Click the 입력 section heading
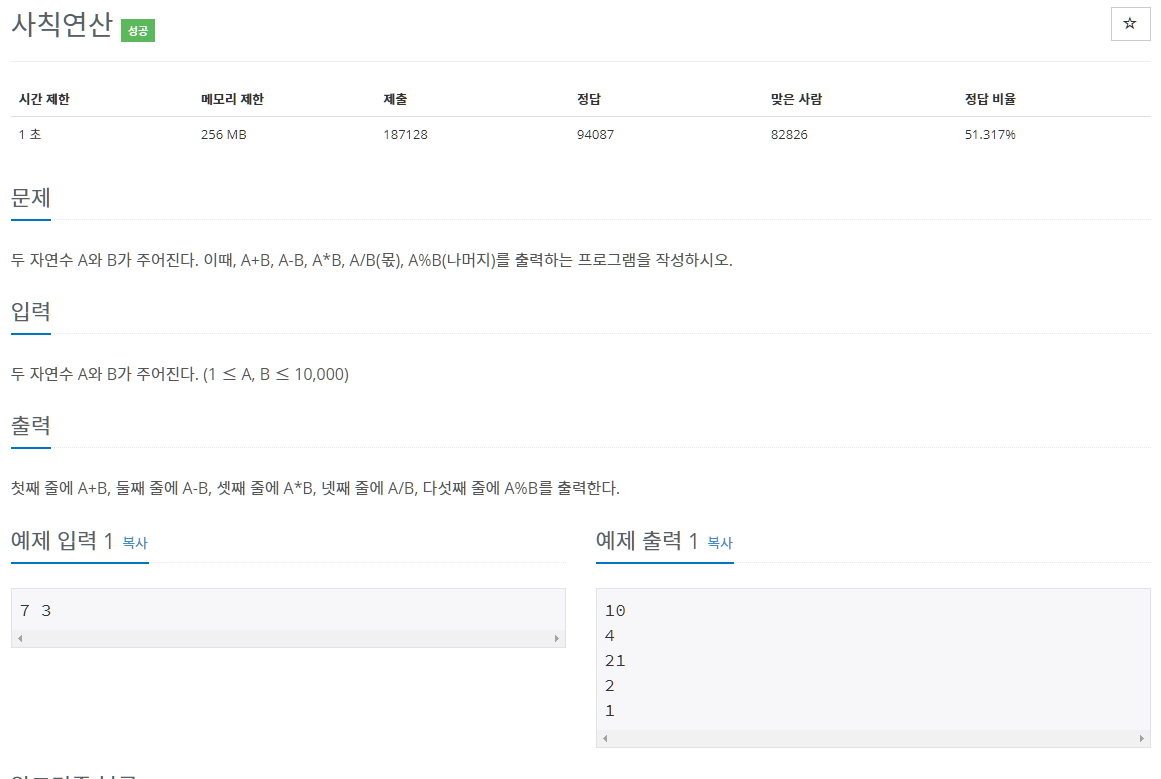Screen dimensions: 1161x779 tap(30, 312)
